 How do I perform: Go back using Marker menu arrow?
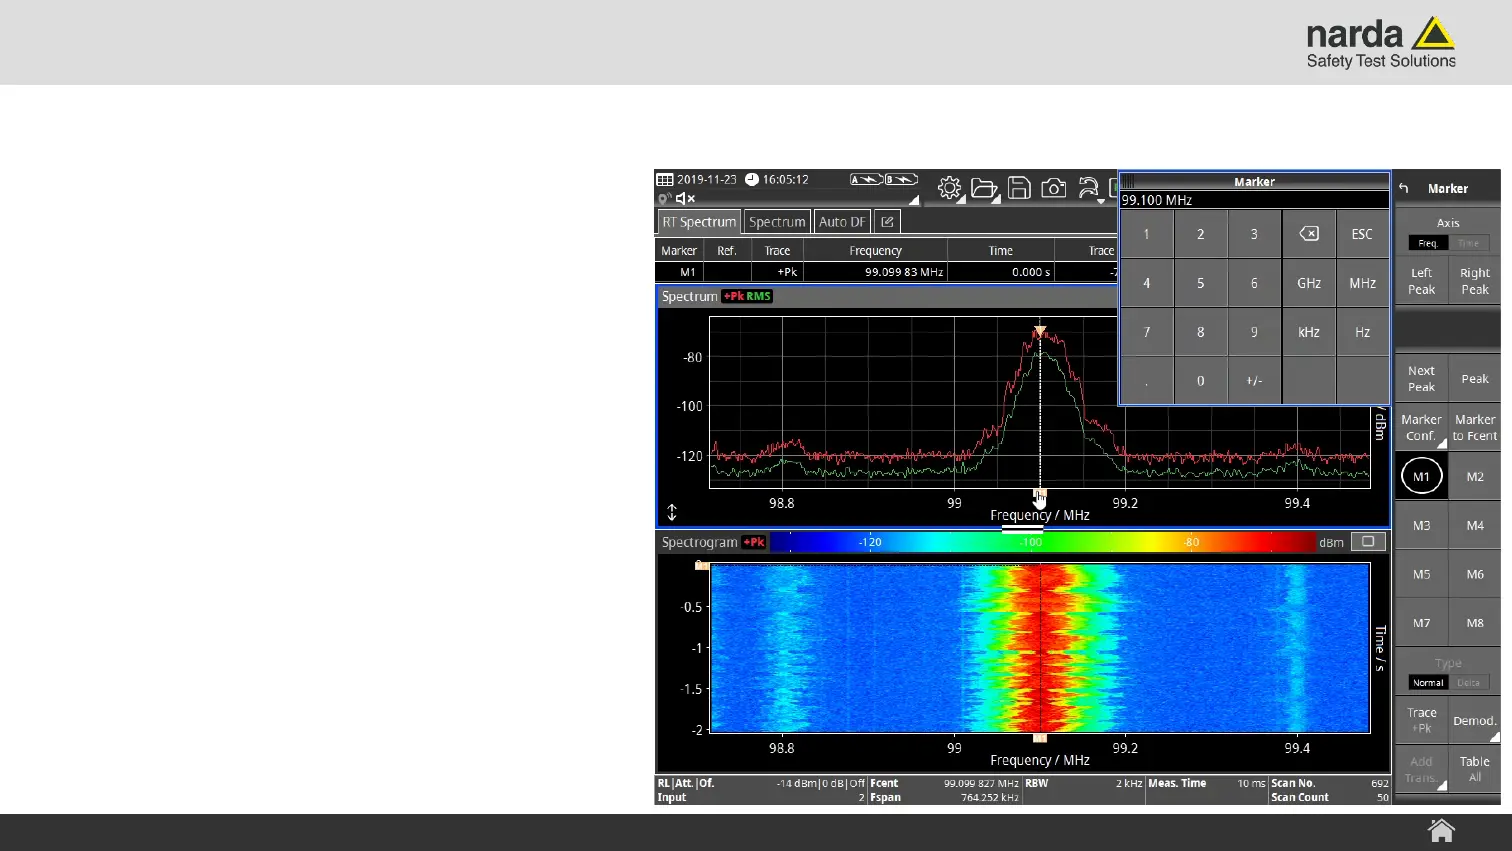click(x=1404, y=188)
